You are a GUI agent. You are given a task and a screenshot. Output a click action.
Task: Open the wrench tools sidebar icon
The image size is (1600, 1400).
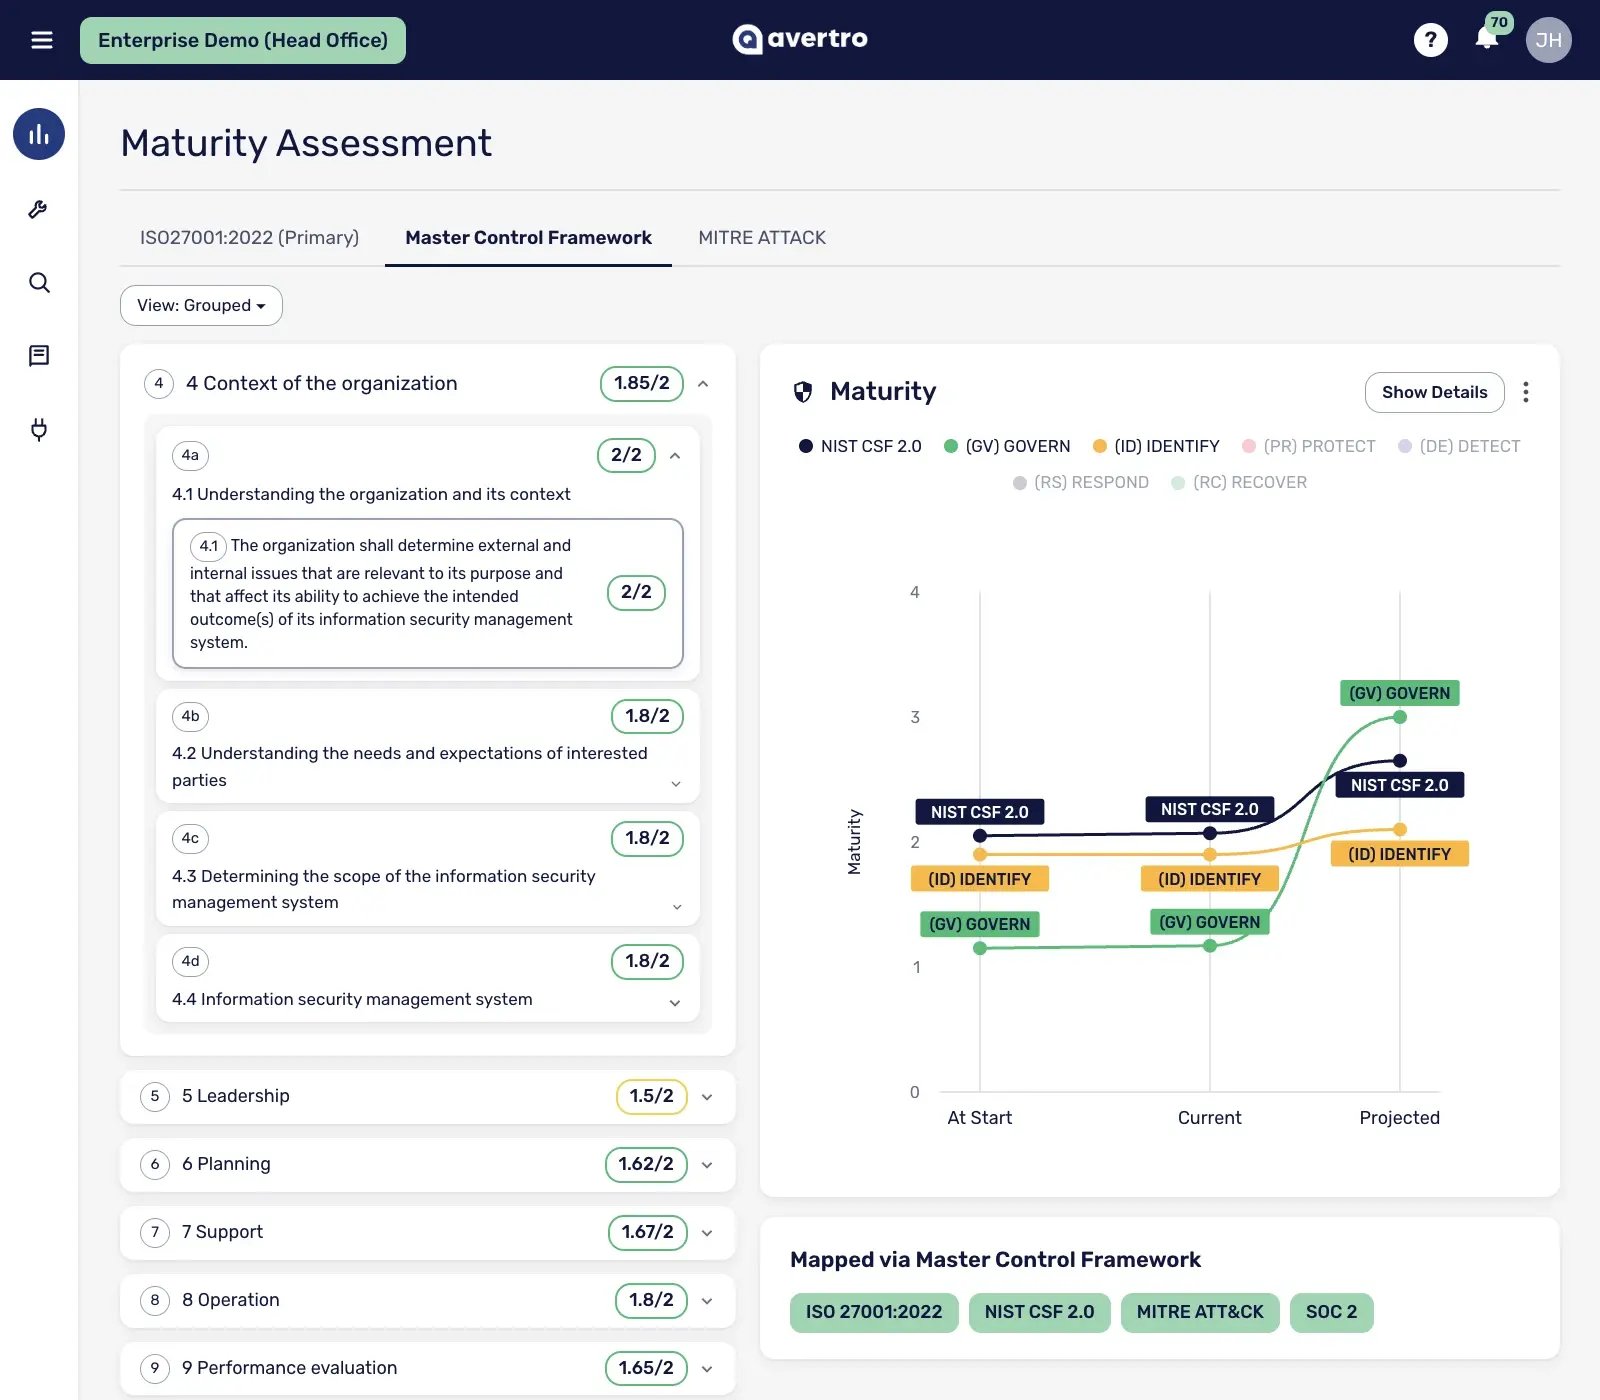[x=39, y=209]
